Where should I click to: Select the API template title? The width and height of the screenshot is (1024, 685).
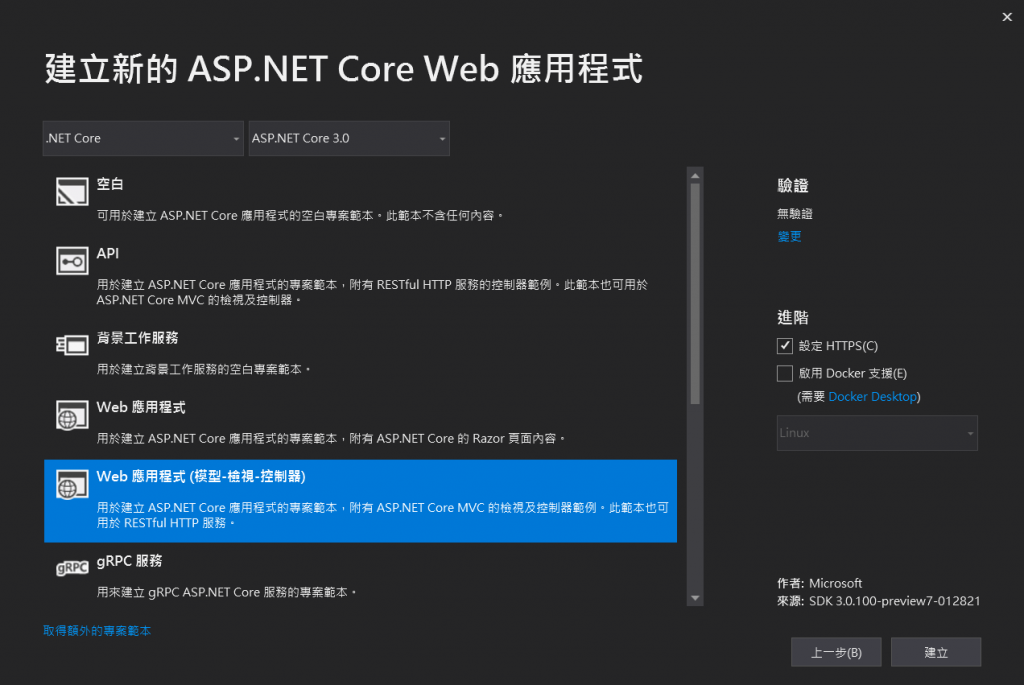click(108, 254)
